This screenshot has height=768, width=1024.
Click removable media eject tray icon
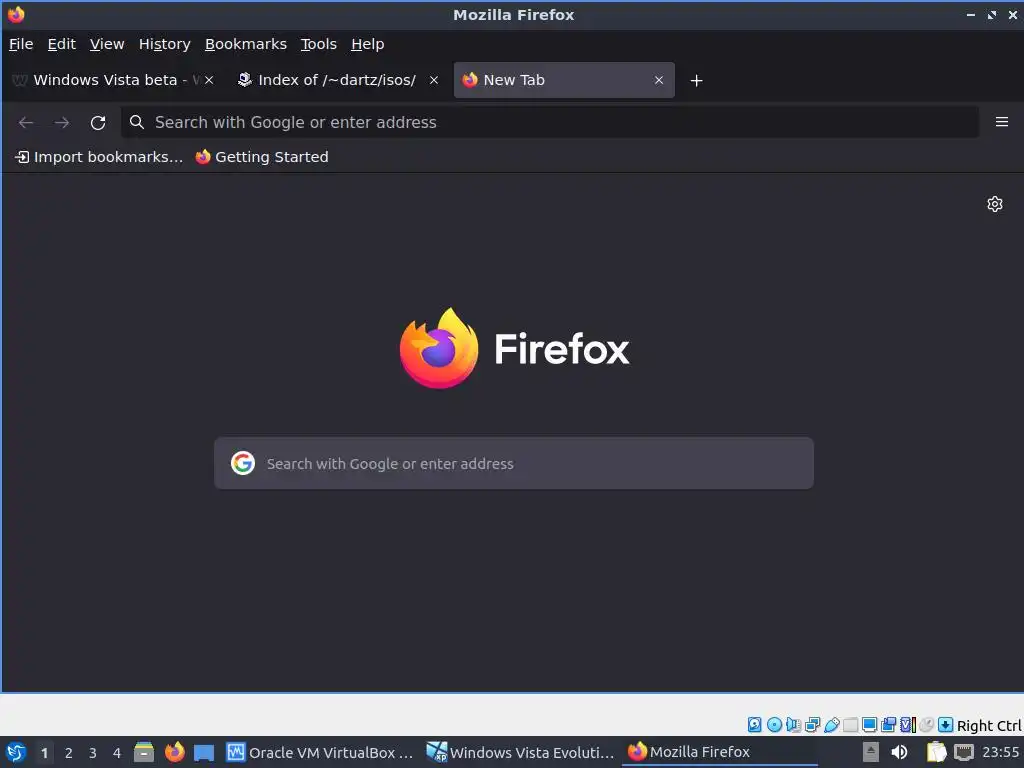point(870,752)
